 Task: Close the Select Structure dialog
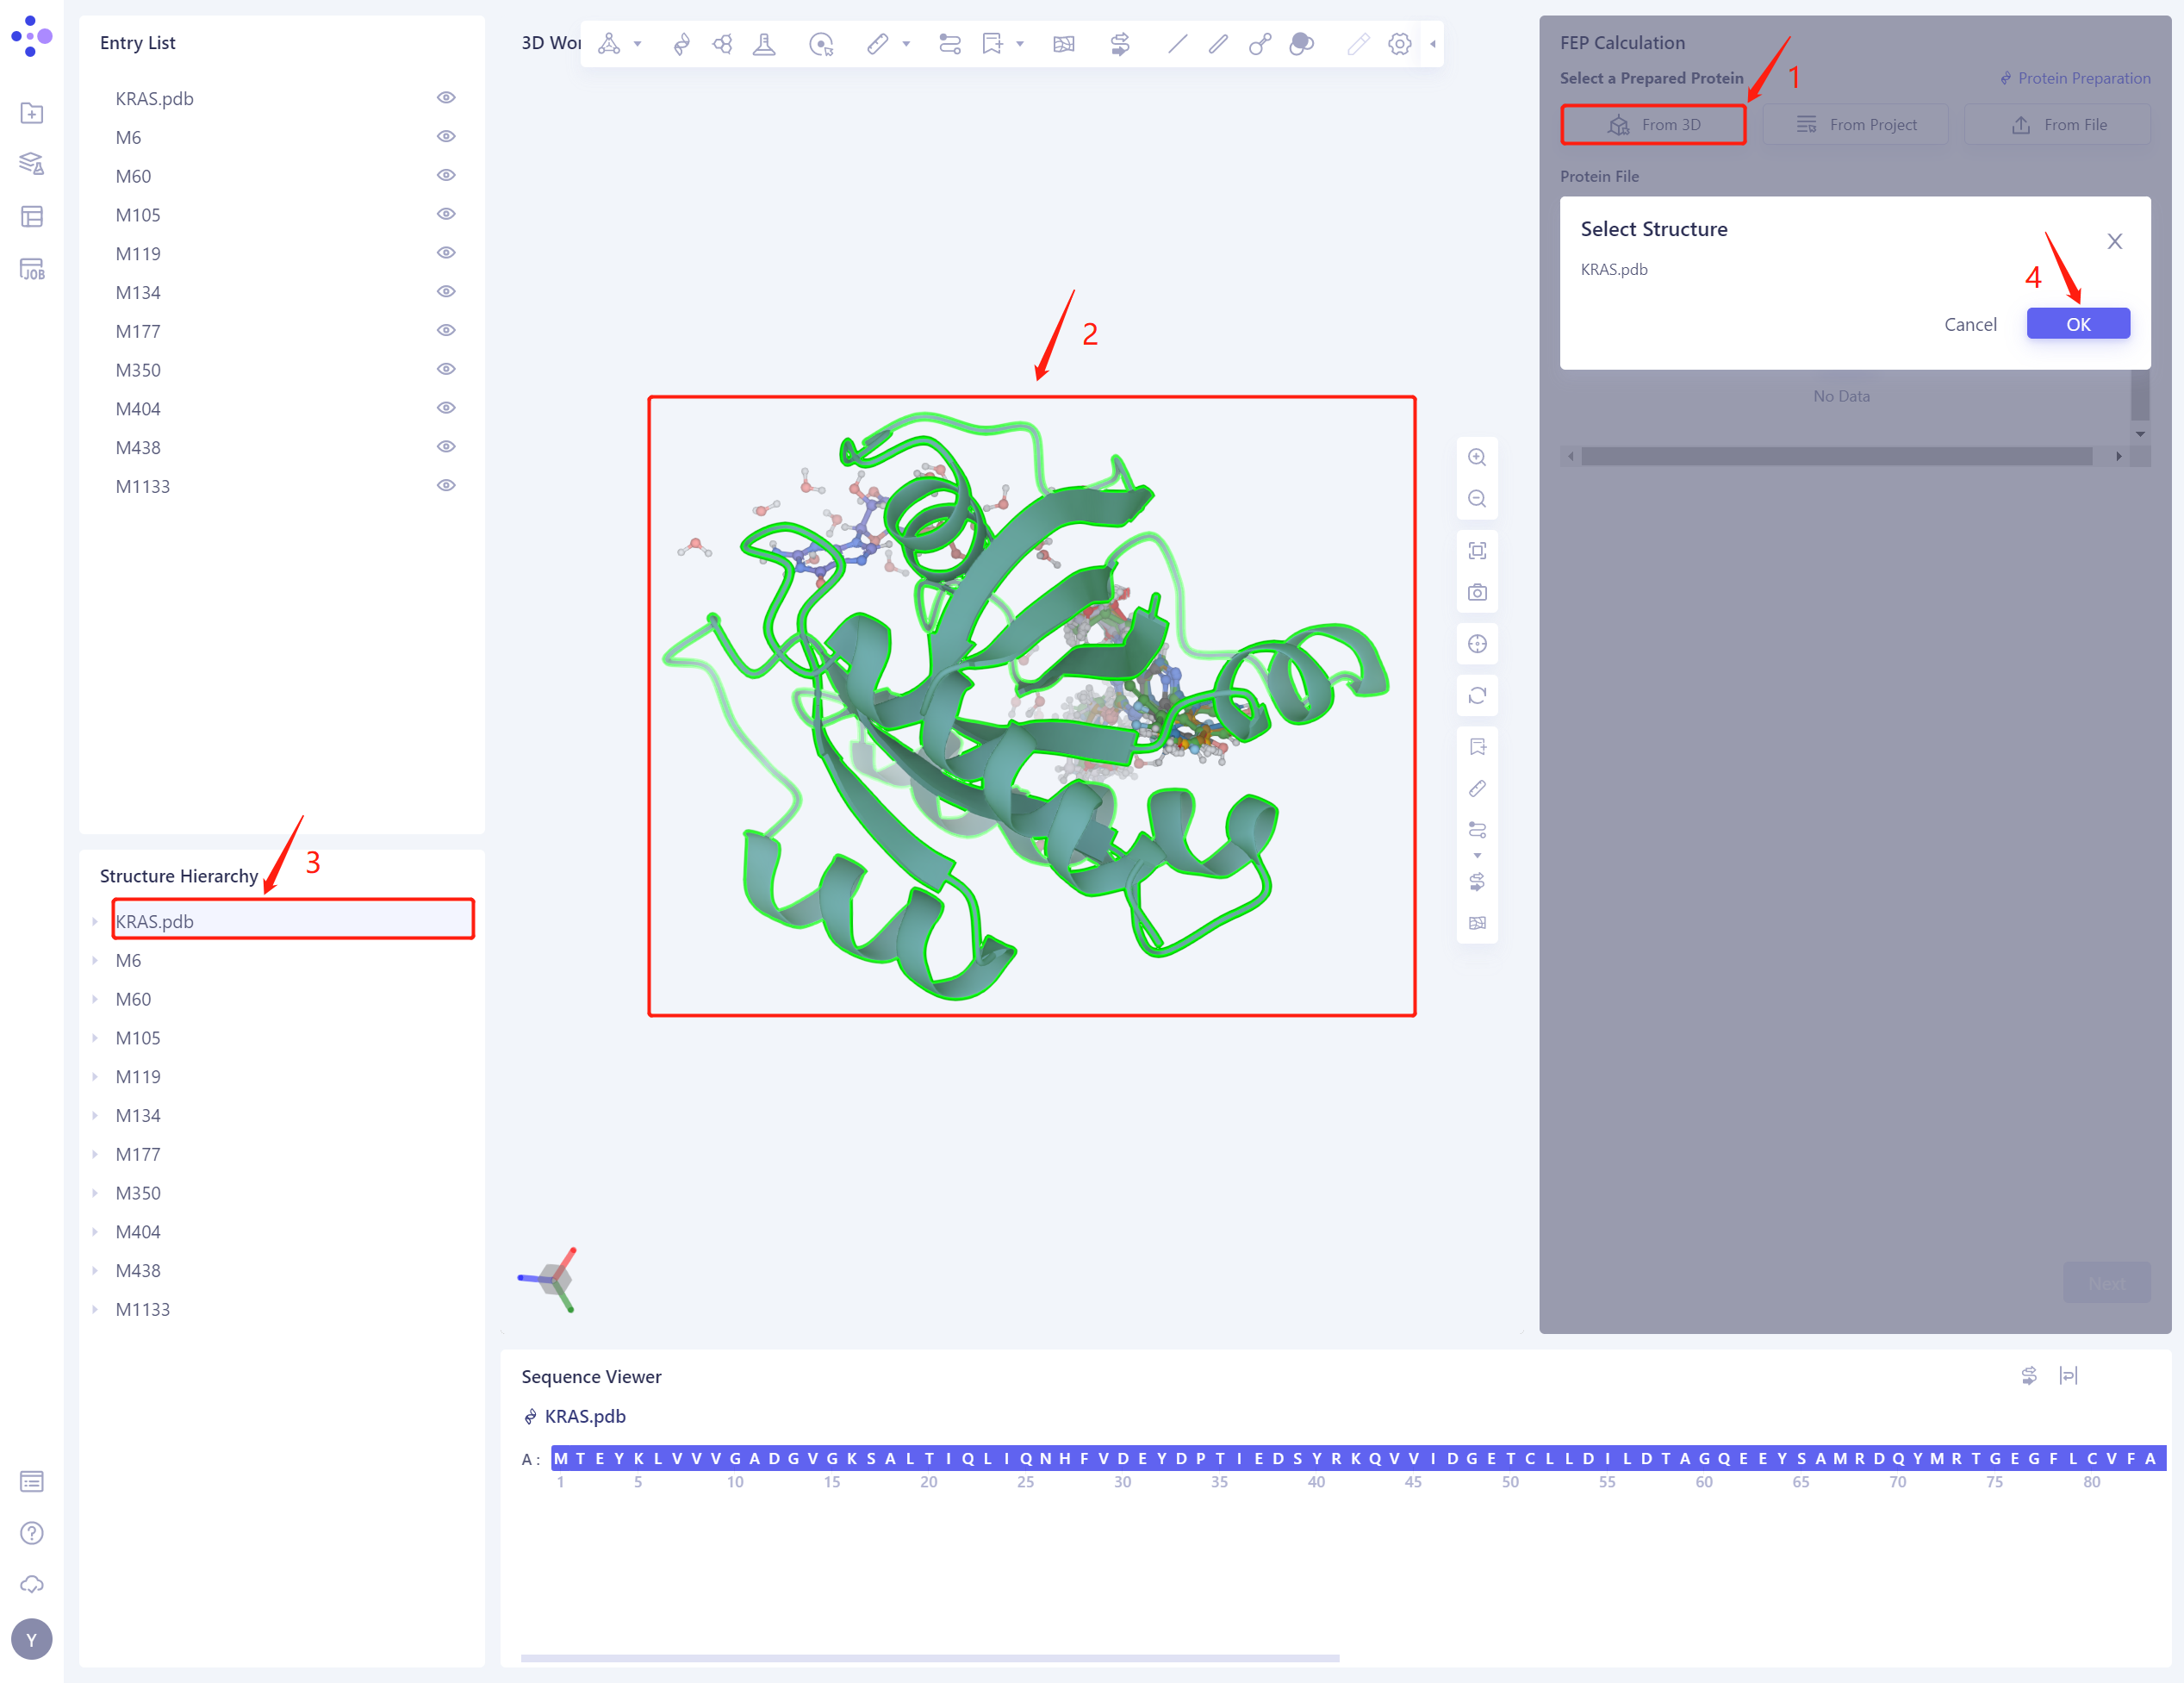[2114, 241]
